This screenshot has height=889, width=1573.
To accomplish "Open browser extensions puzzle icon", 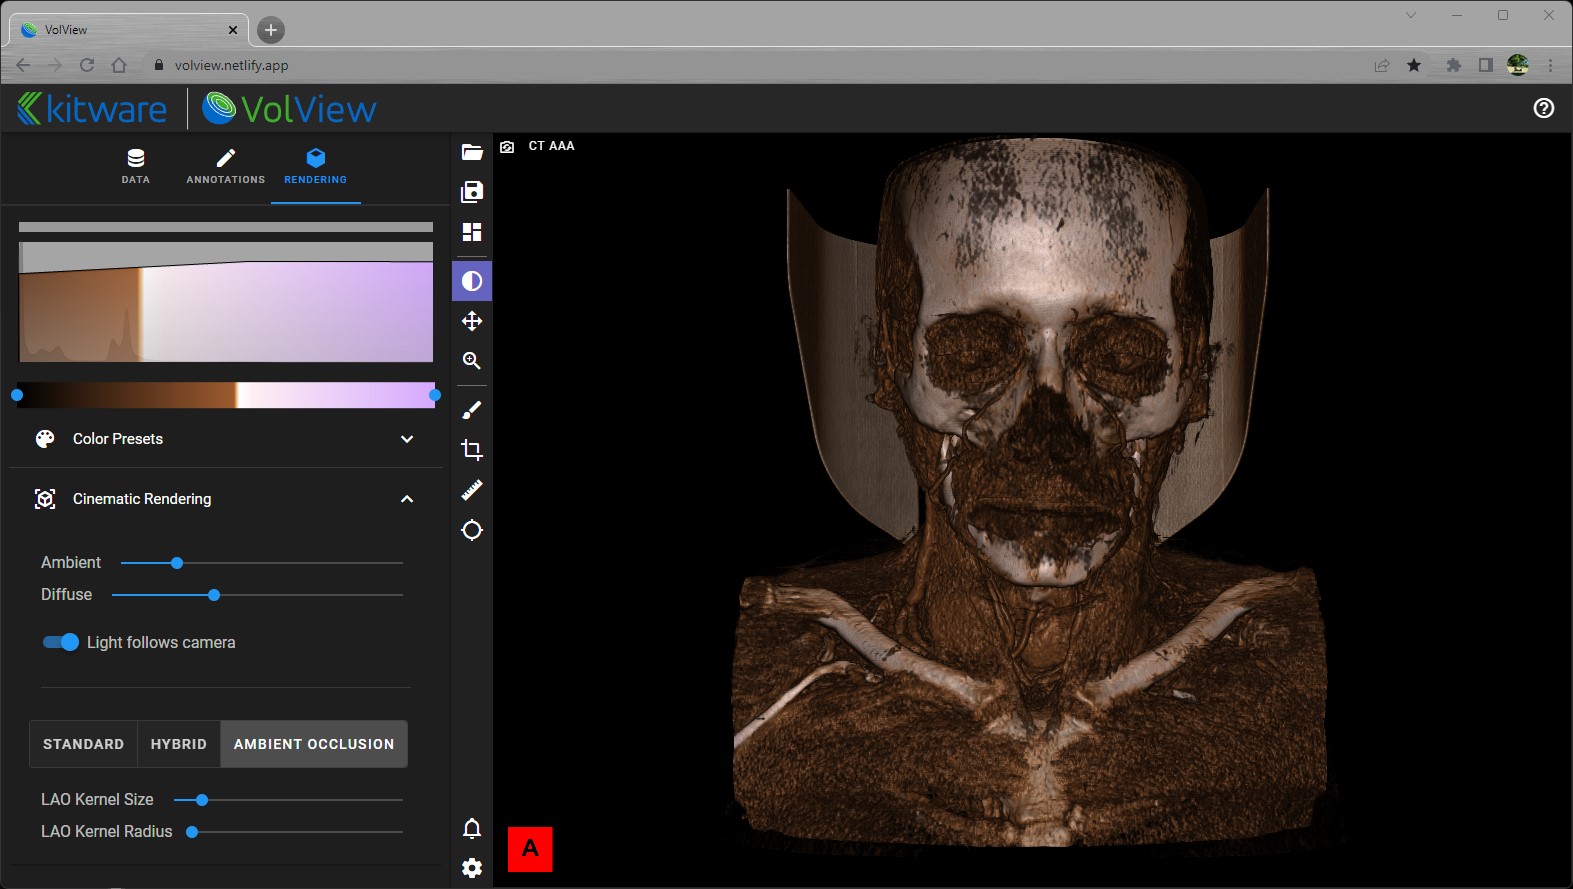I will pos(1454,65).
